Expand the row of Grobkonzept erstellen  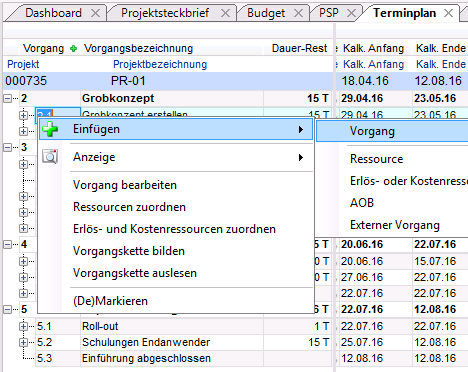(23, 115)
